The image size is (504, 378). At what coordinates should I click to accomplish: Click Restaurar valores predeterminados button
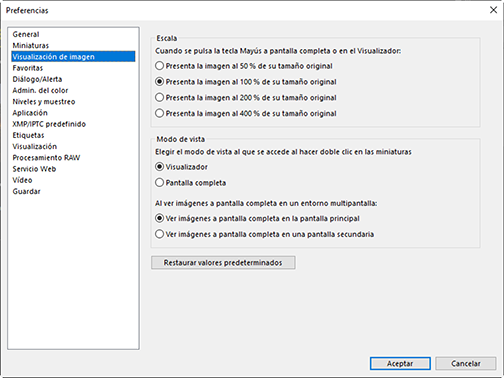(223, 263)
